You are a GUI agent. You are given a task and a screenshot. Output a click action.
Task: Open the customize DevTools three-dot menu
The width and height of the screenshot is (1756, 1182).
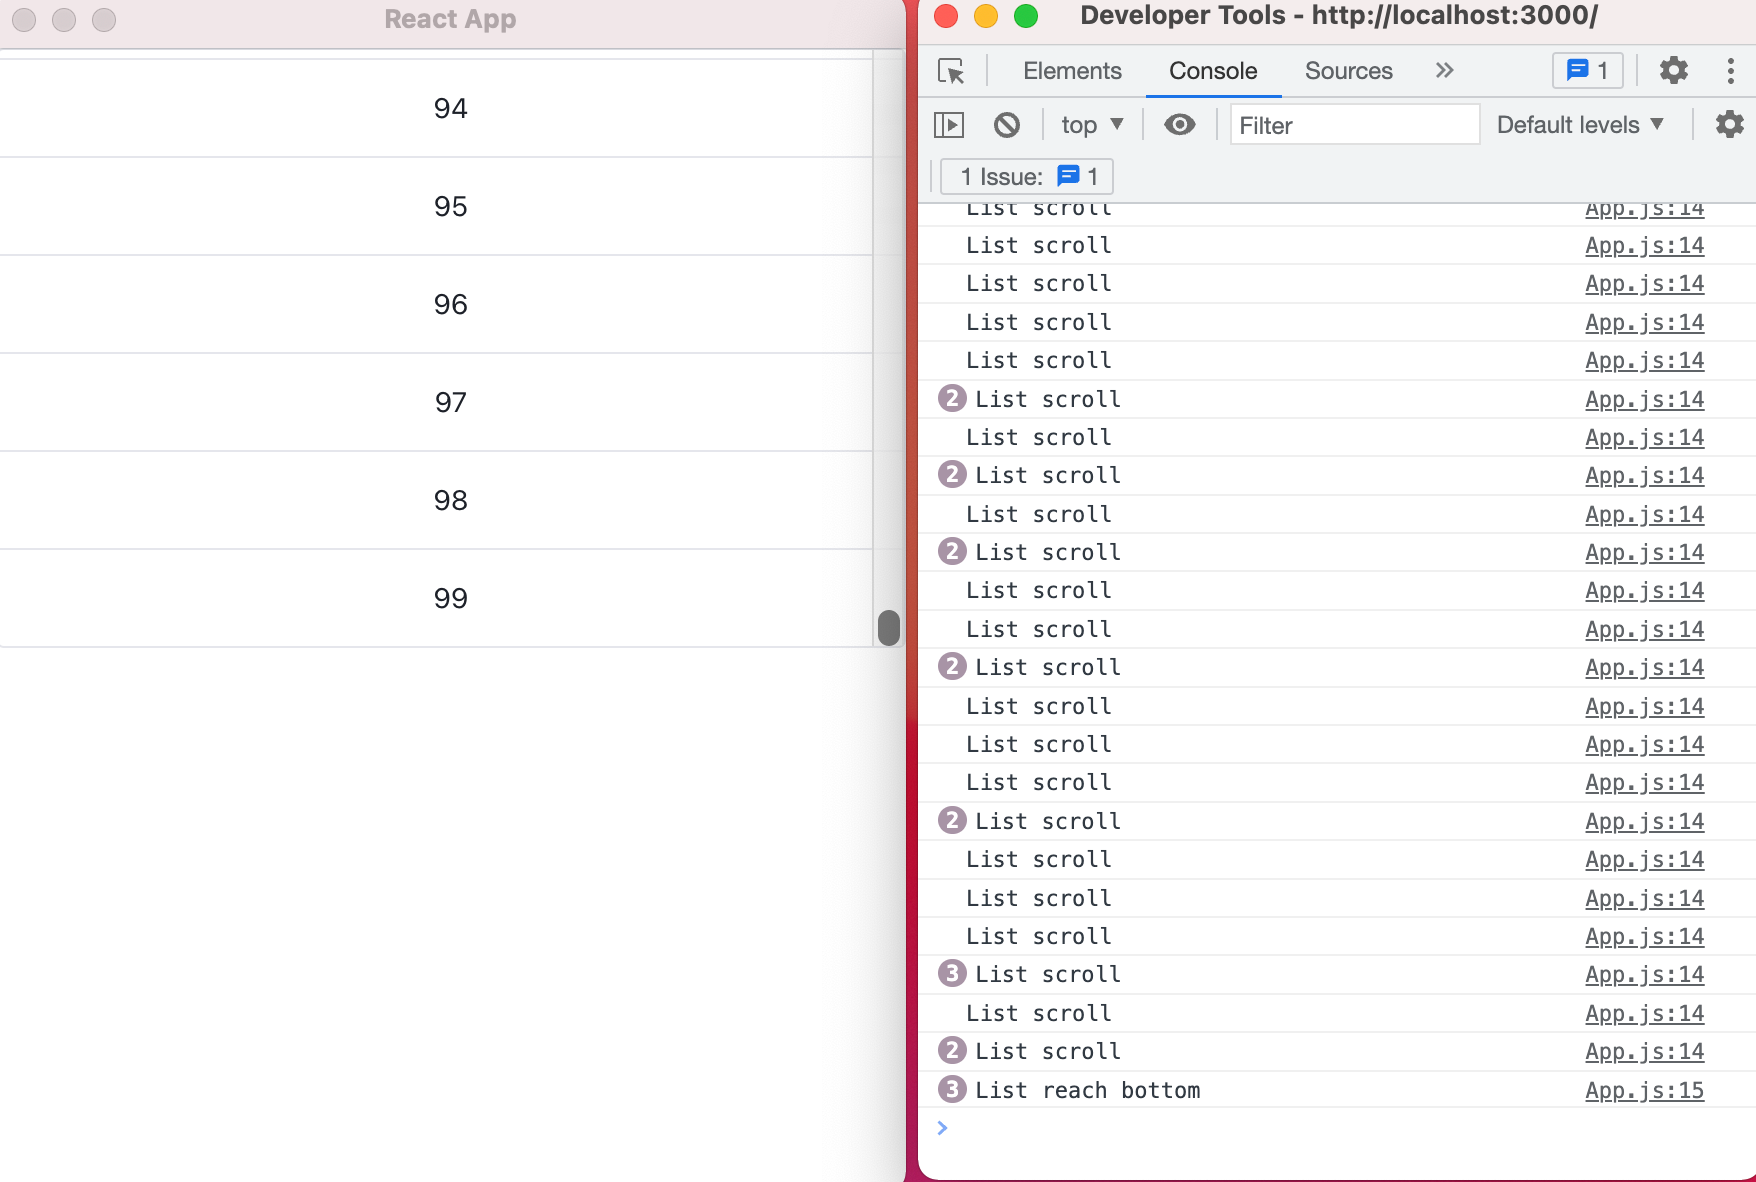pyautogui.click(x=1731, y=70)
